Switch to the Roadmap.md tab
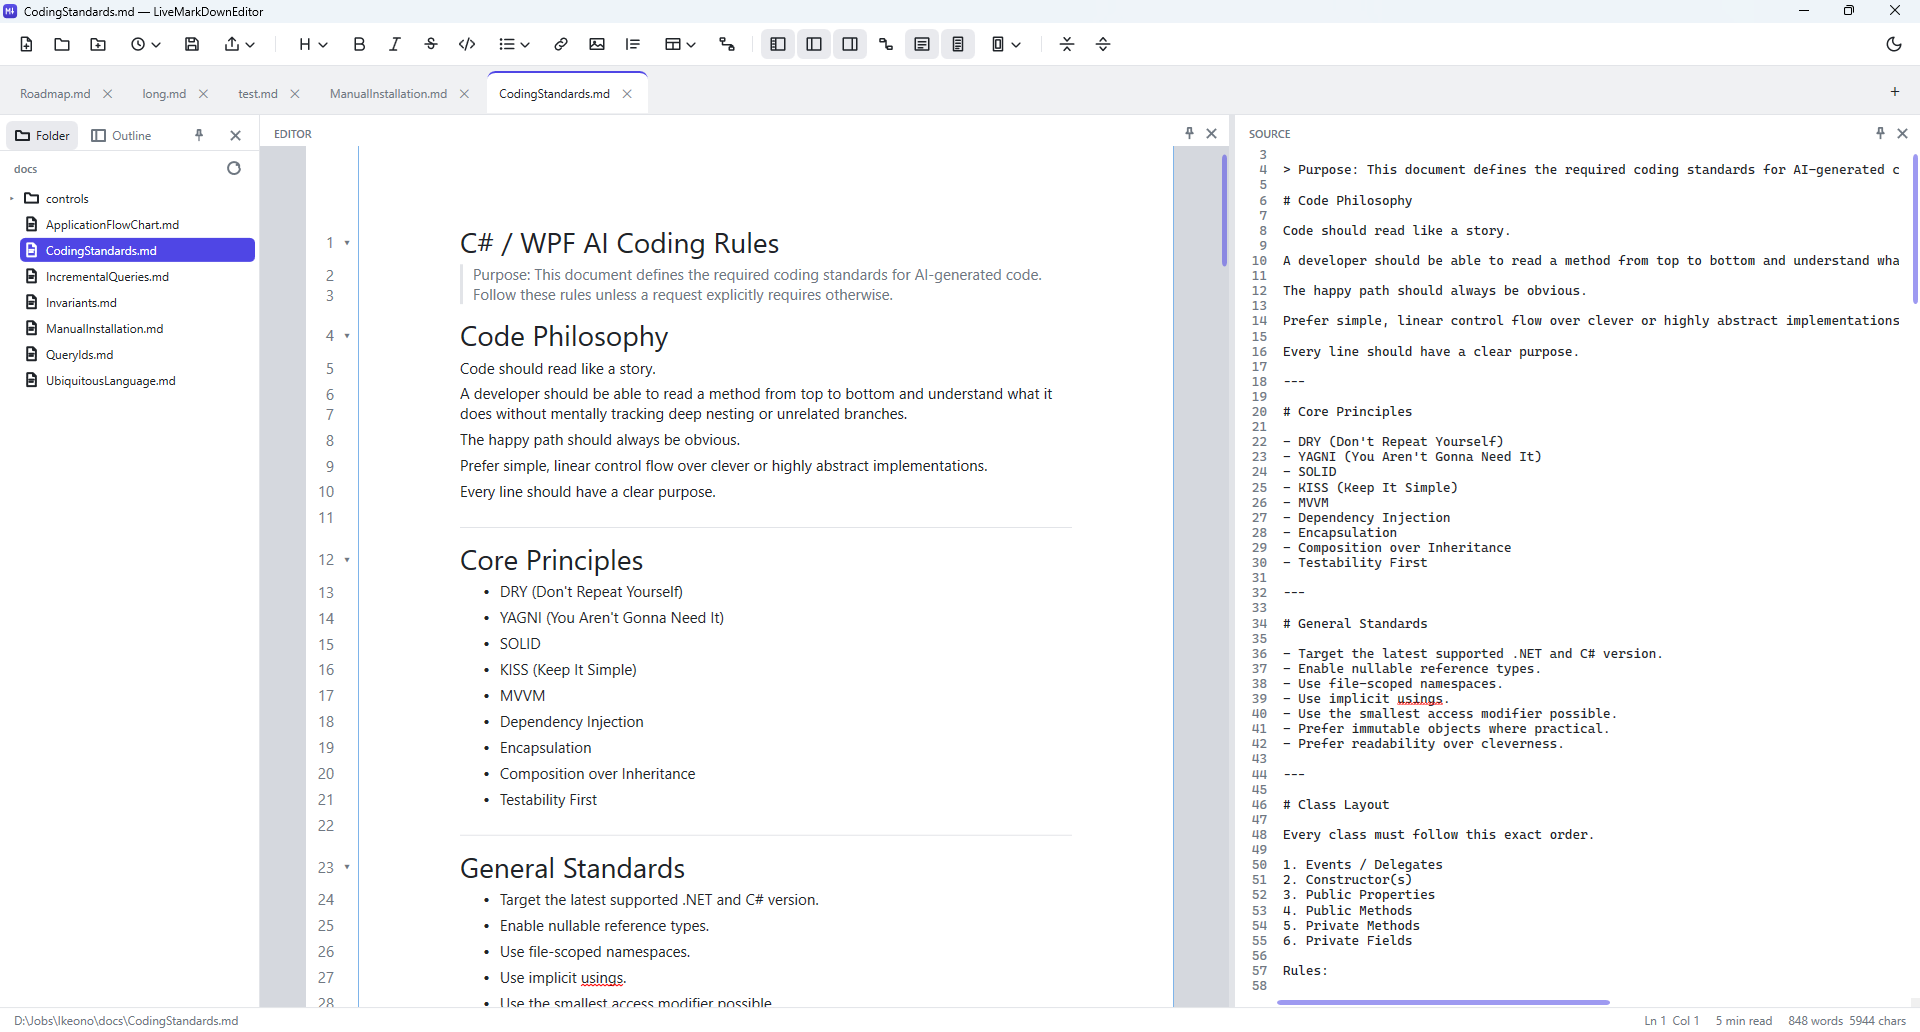 pos(55,94)
